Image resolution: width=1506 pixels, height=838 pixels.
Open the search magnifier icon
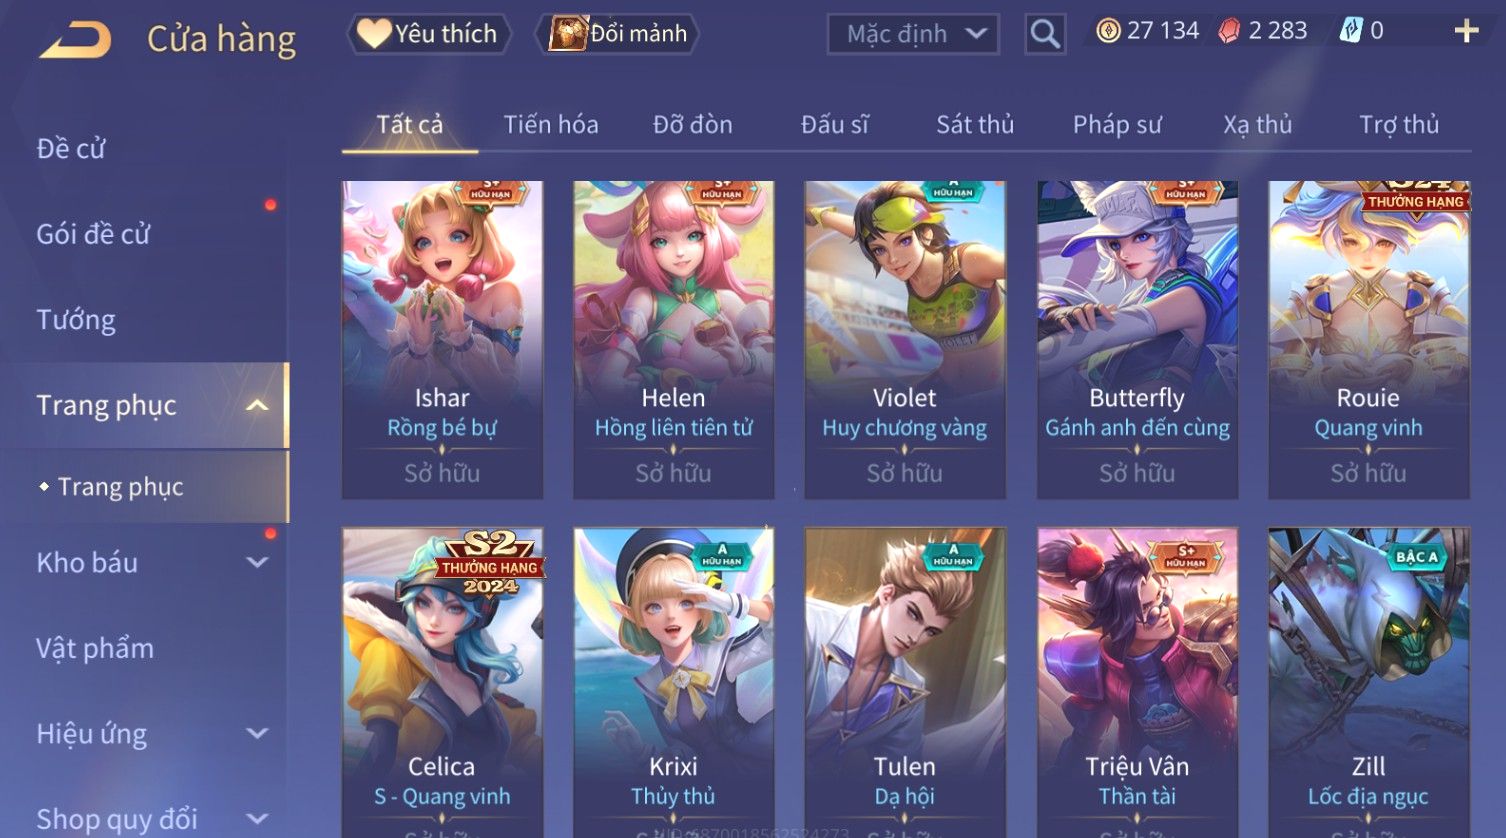[1045, 35]
